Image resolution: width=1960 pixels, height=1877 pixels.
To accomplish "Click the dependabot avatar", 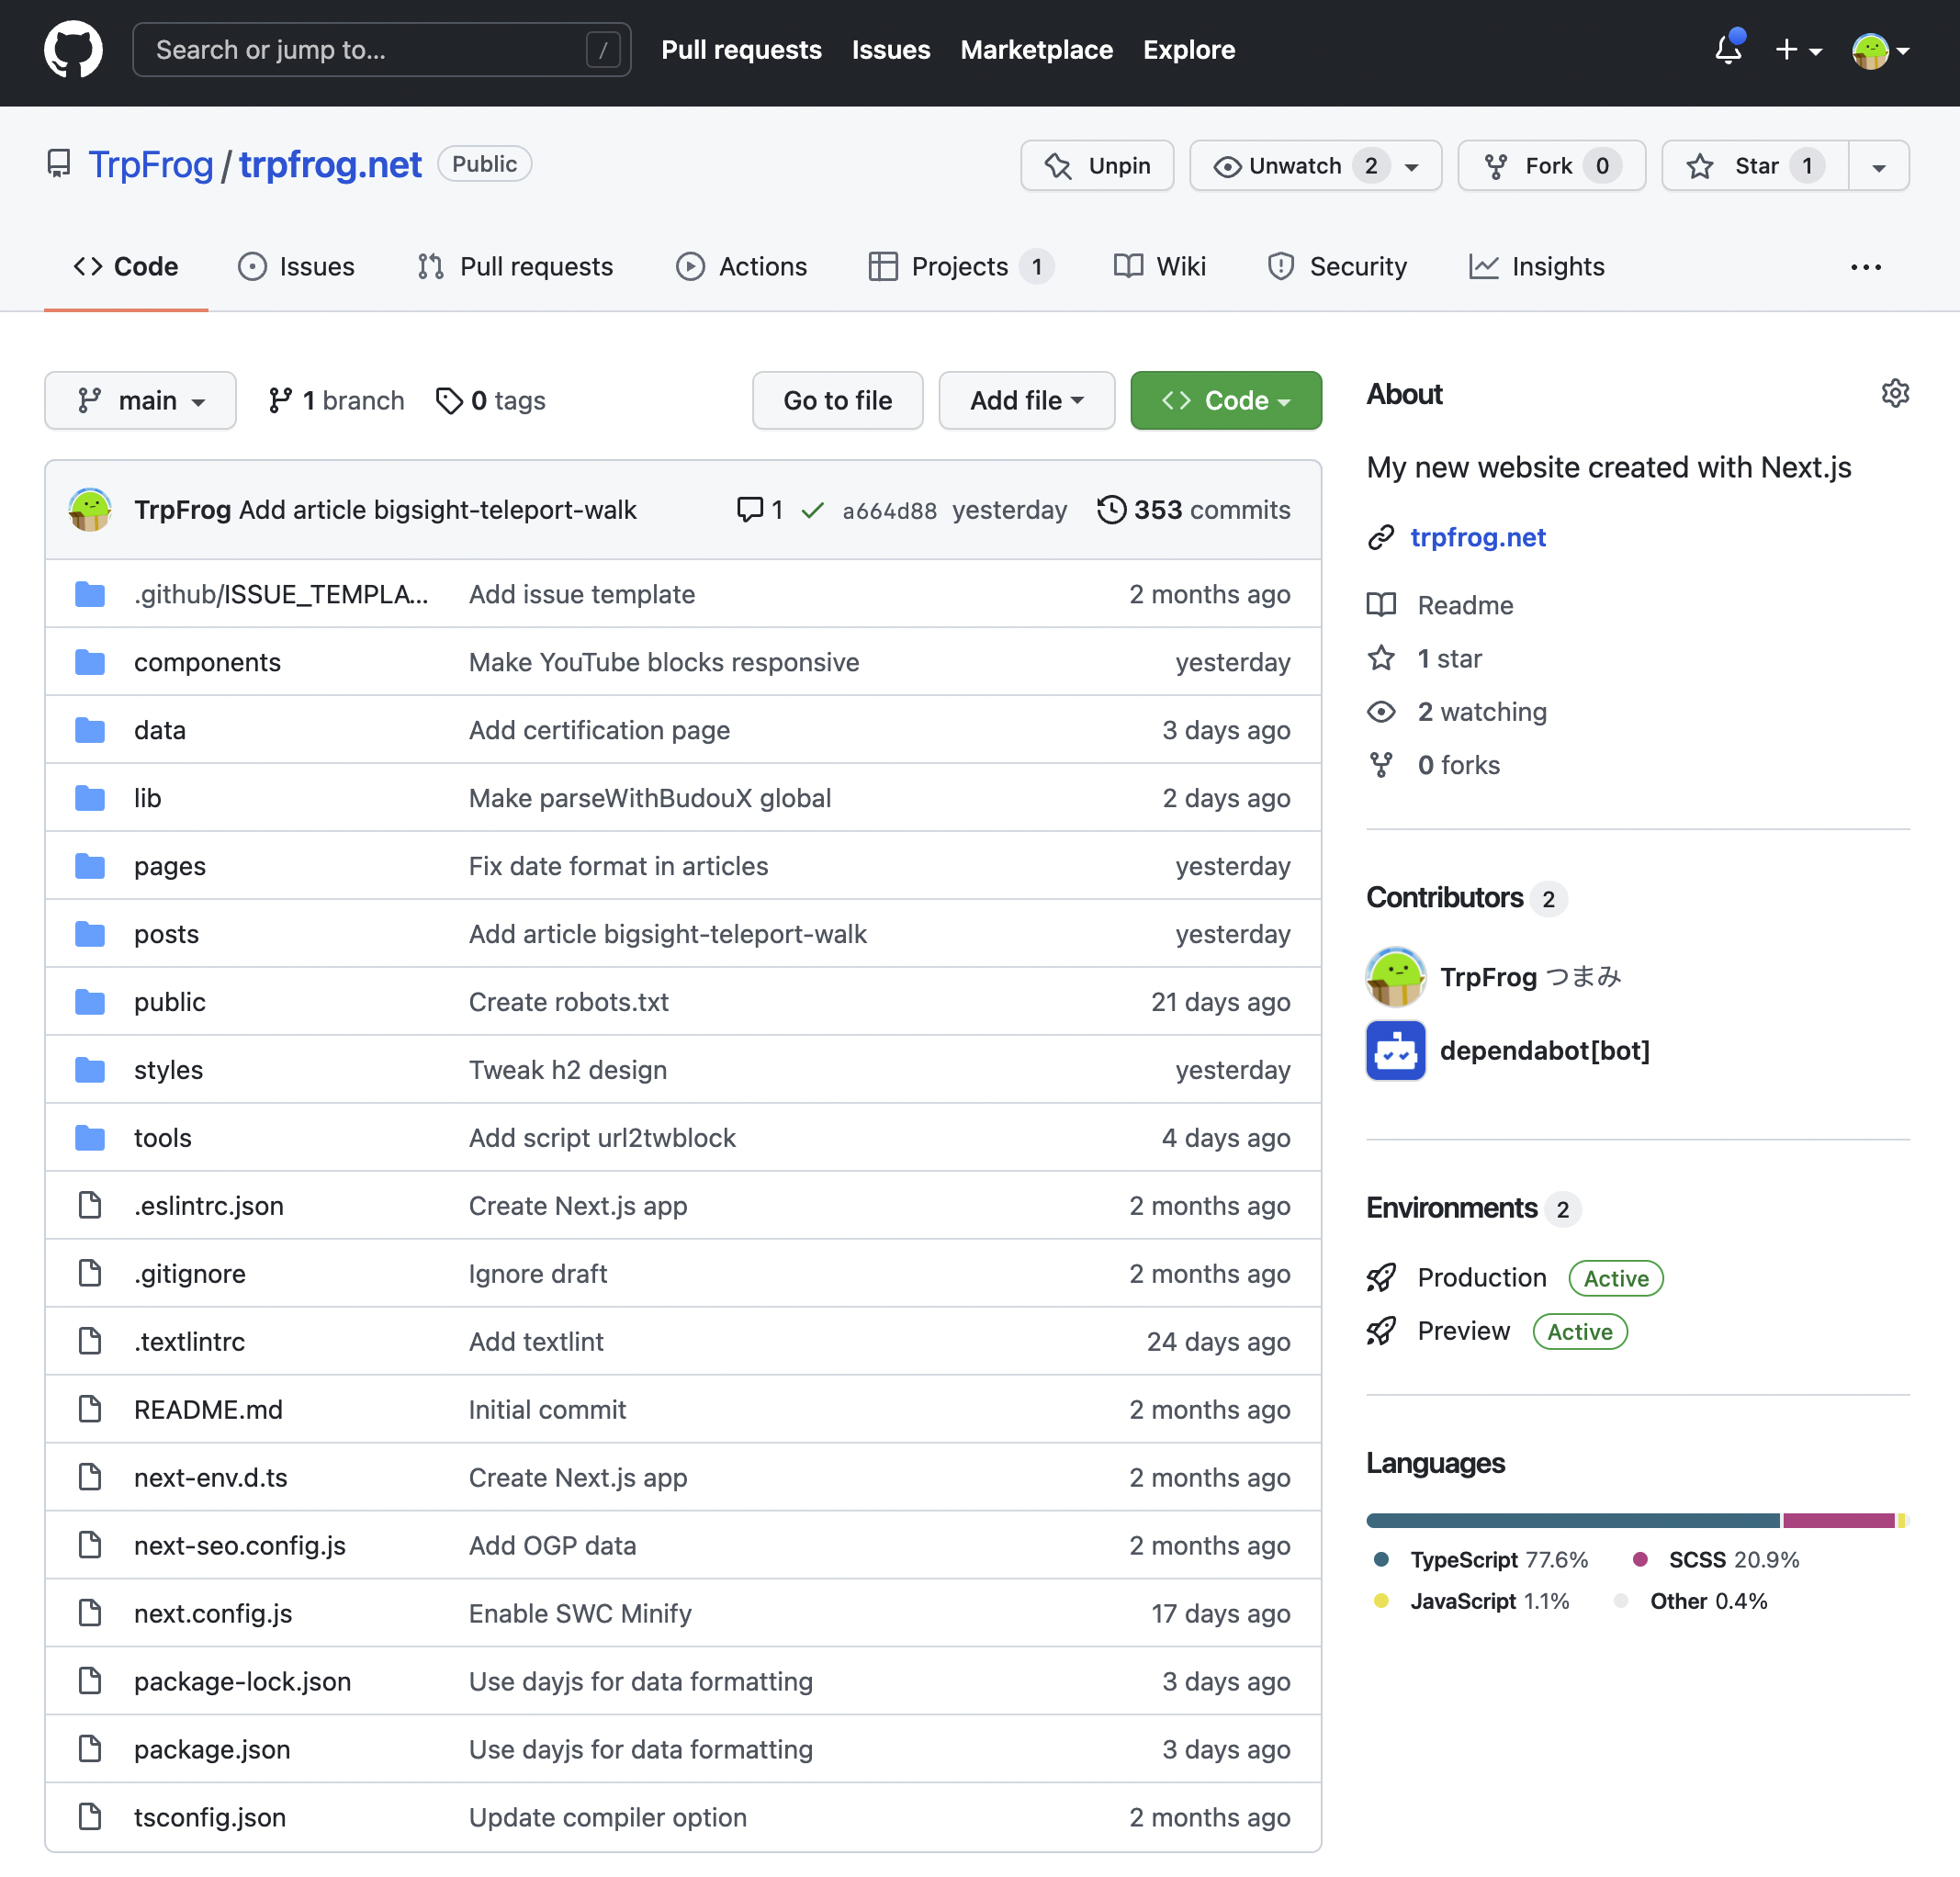I will pyautogui.click(x=1395, y=1050).
